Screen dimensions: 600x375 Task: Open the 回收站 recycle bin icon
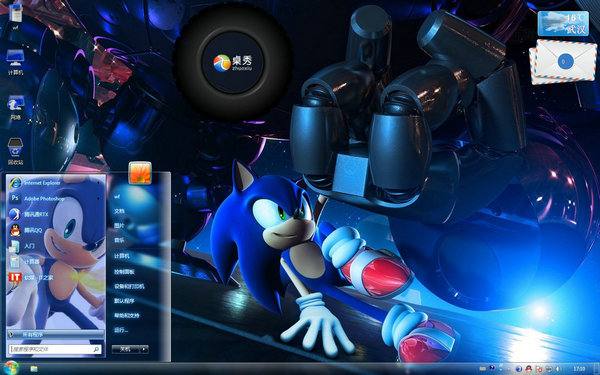click(x=15, y=152)
